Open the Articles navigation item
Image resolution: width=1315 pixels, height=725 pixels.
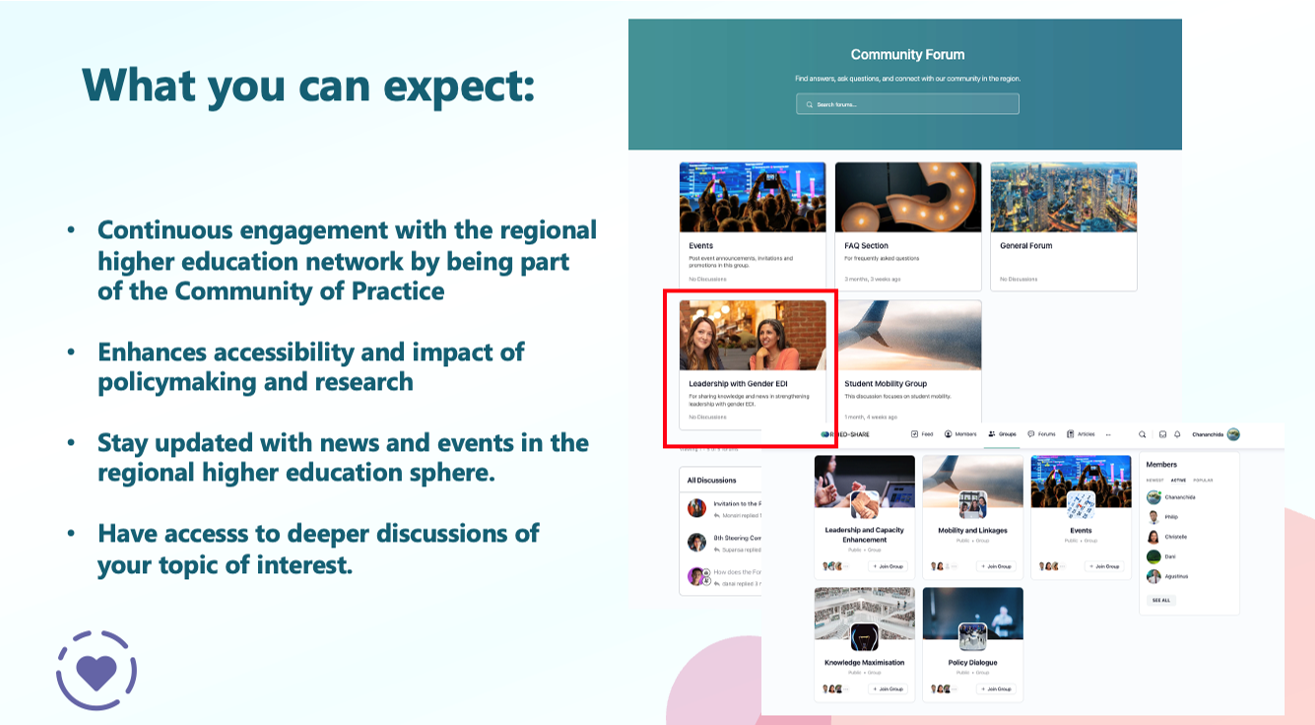1081,434
